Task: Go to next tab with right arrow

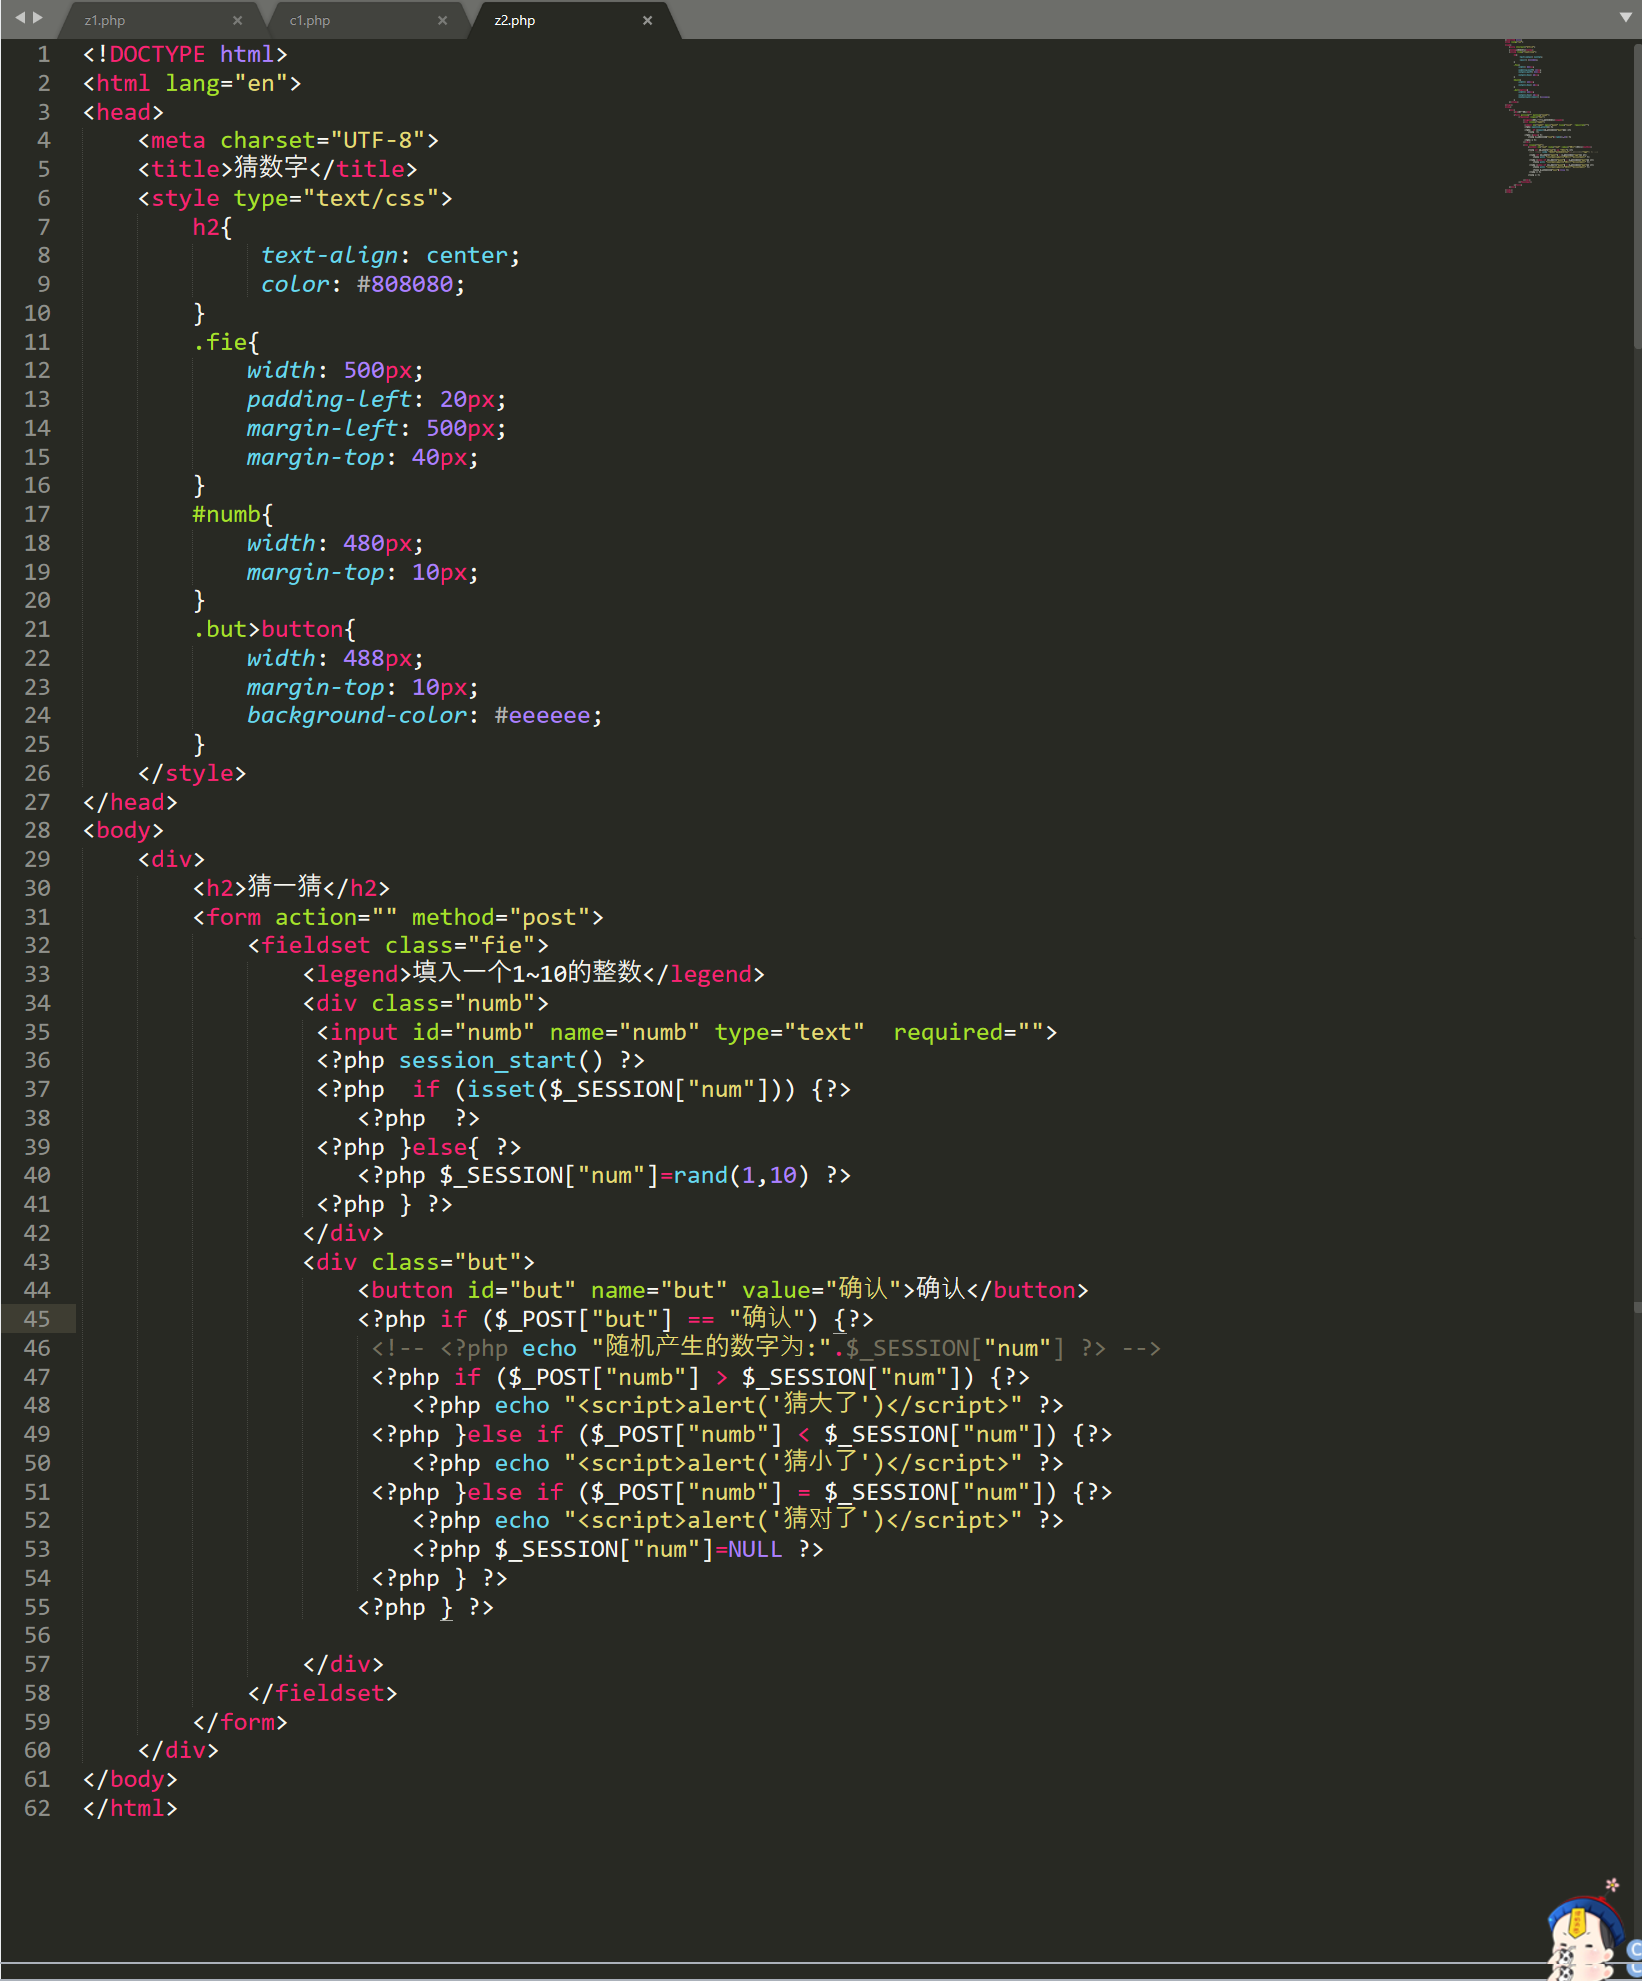Action: pyautogui.click(x=38, y=17)
